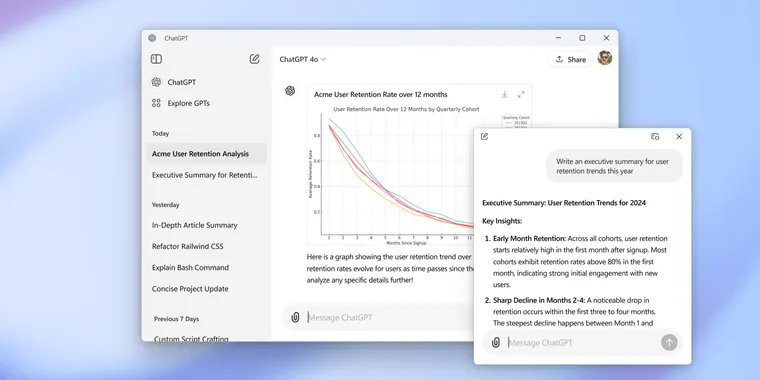Screen dimensions: 760x380
Task: Open Explain Bash Command chat
Action: pos(206,268)
